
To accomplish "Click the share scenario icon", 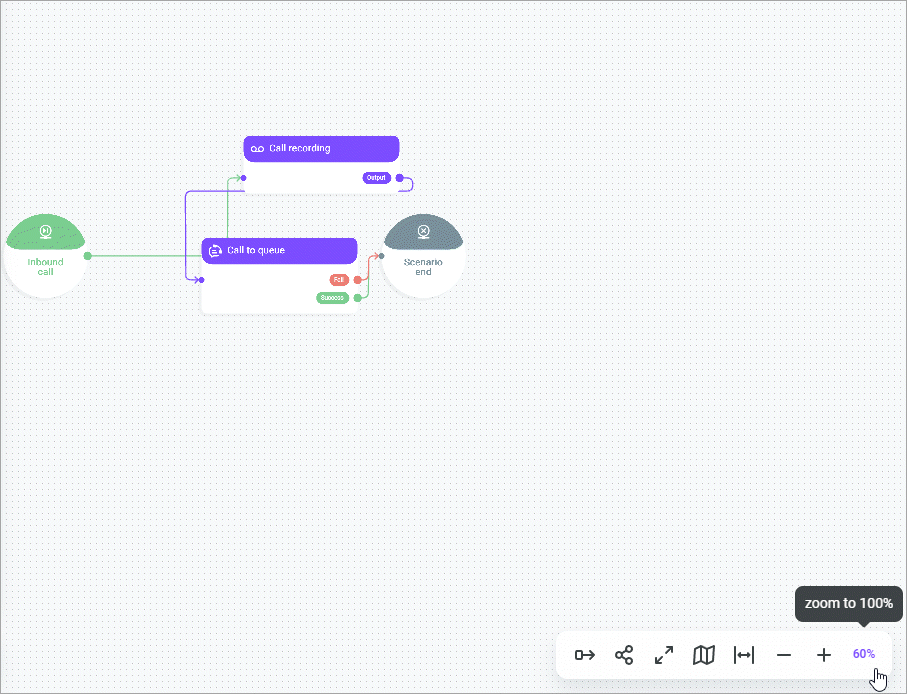I will (624, 655).
